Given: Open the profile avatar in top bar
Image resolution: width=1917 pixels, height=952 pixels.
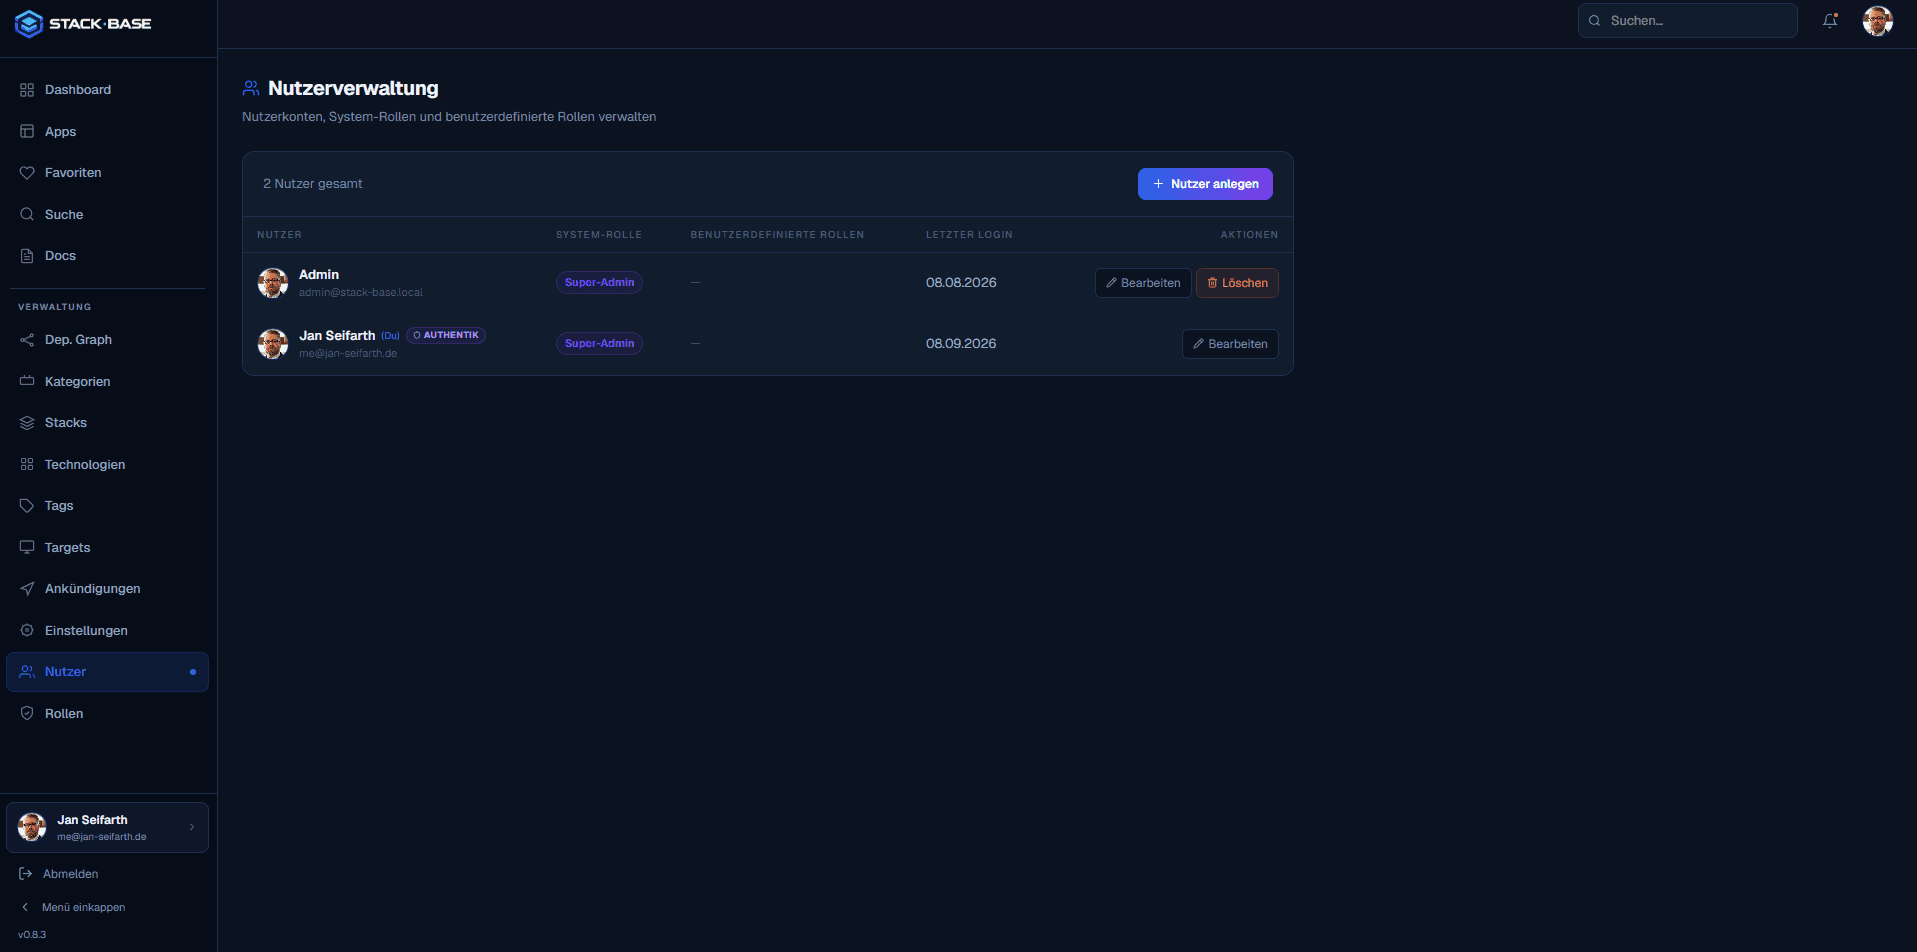Looking at the screenshot, I should (1877, 20).
